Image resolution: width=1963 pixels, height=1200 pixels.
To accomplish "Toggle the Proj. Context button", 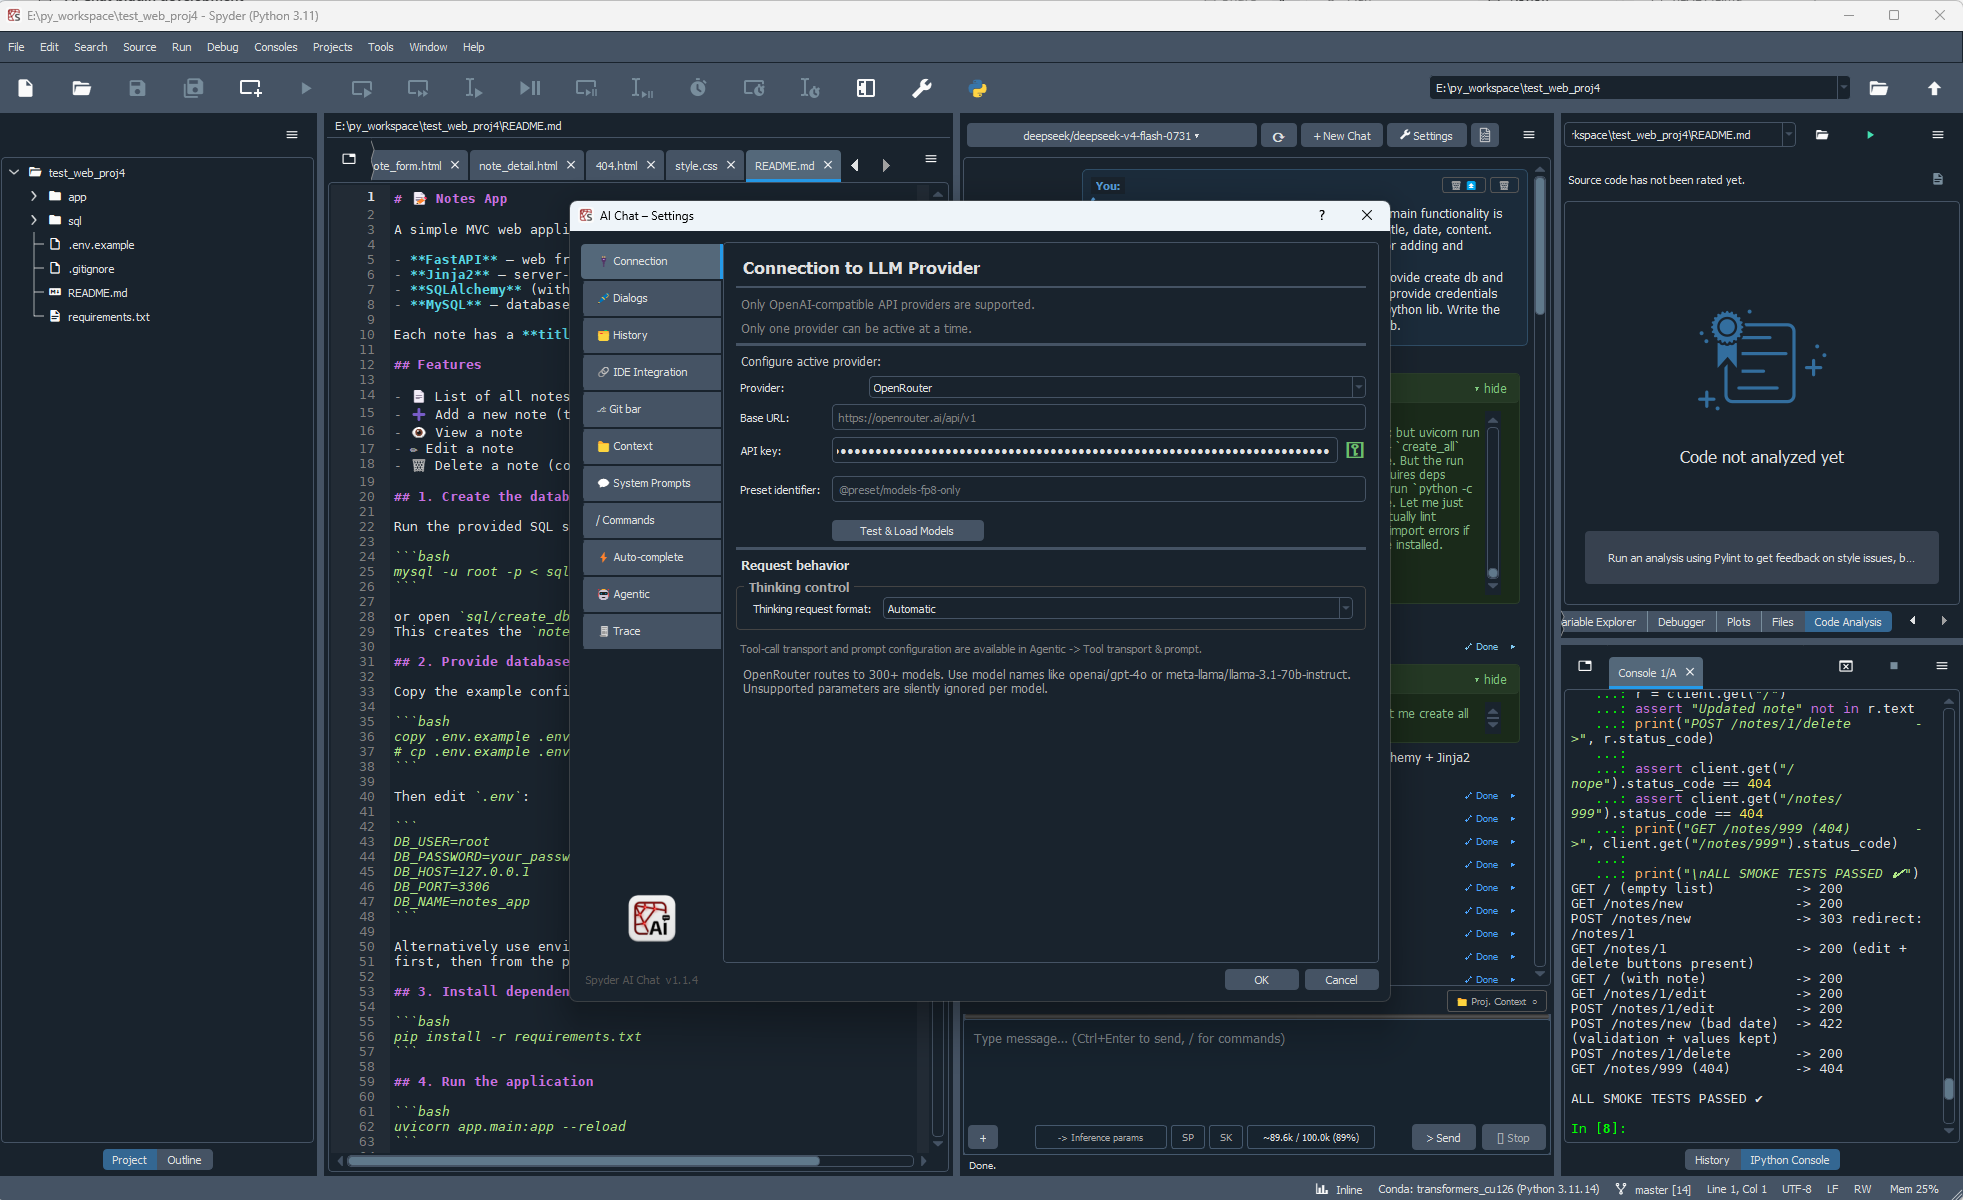I will coord(1497,1001).
